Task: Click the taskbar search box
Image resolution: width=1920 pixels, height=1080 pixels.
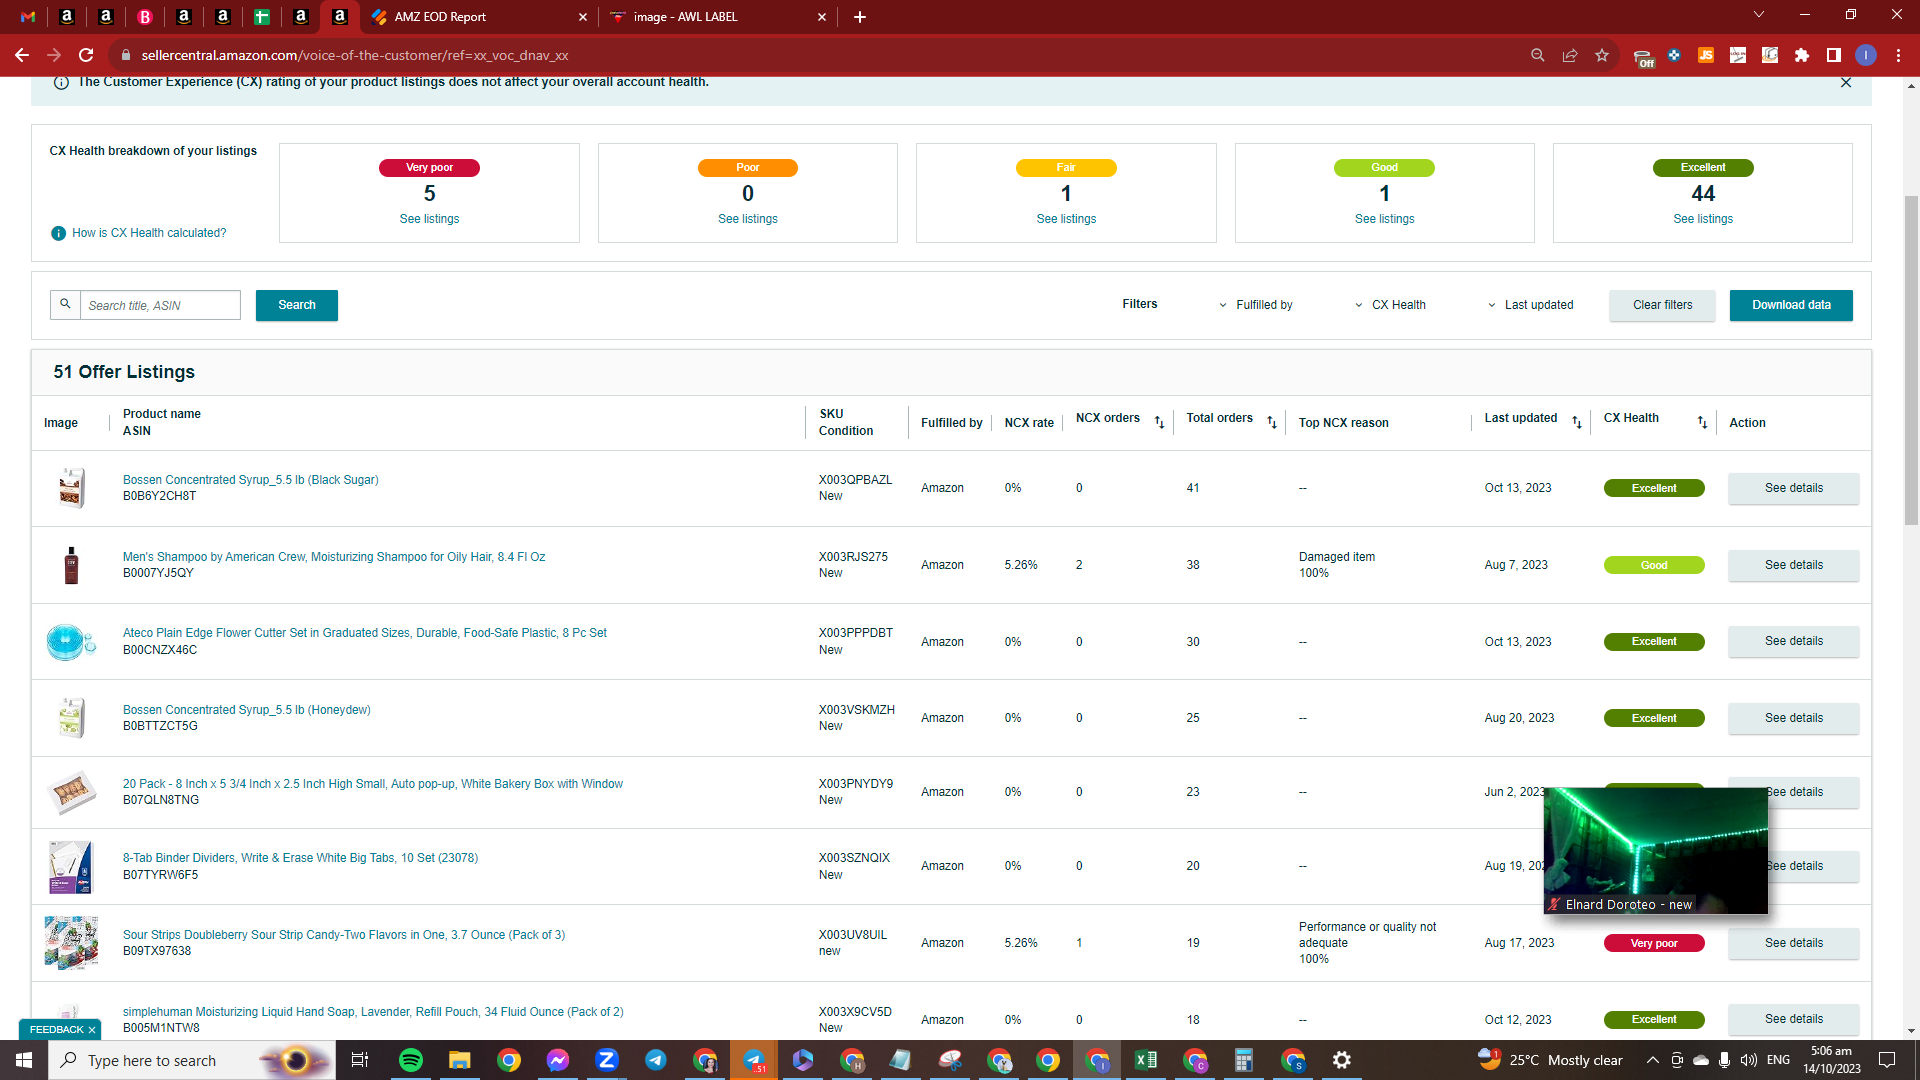Action: pos(190,1060)
